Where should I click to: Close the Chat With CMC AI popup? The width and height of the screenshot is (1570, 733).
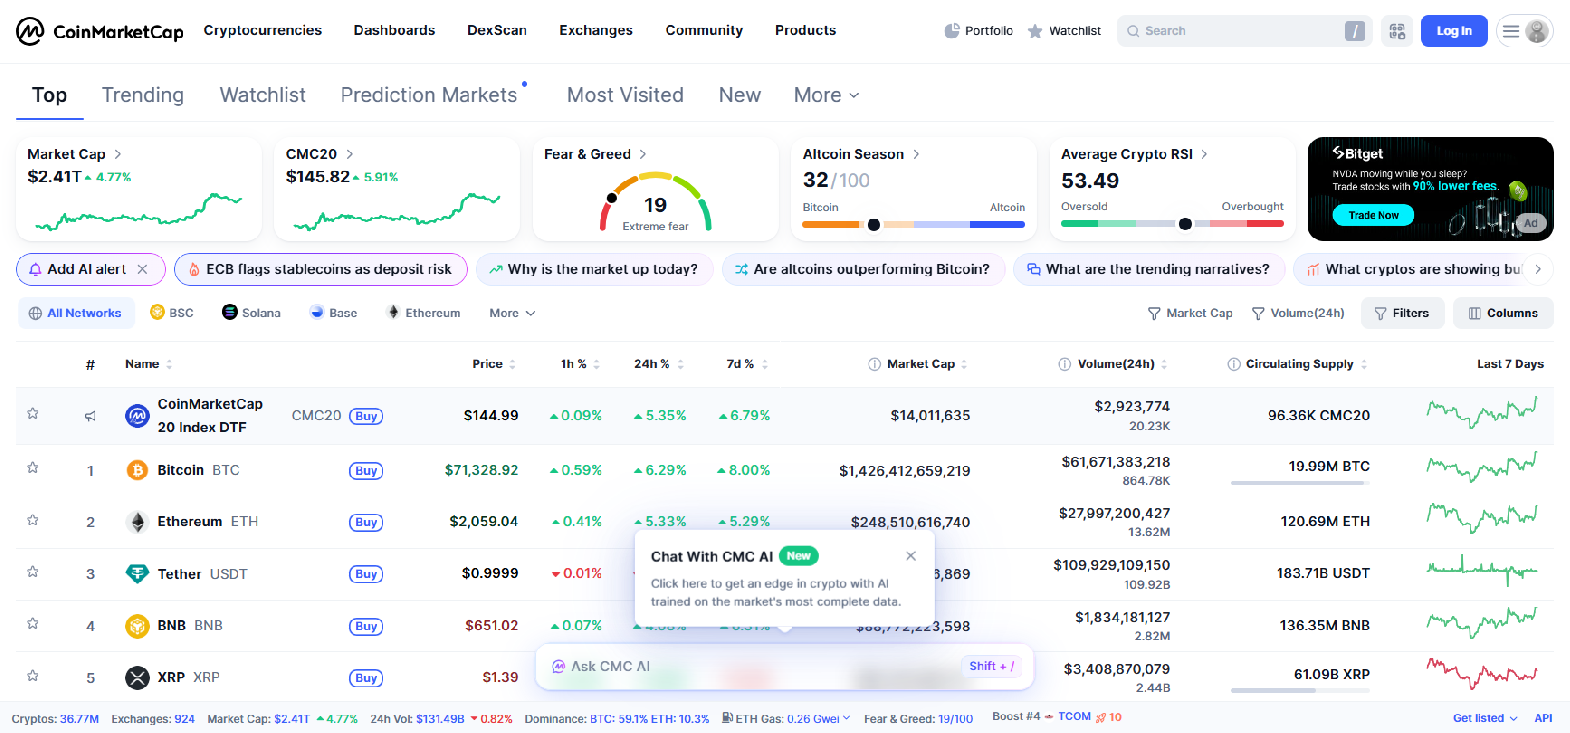click(x=911, y=556)
